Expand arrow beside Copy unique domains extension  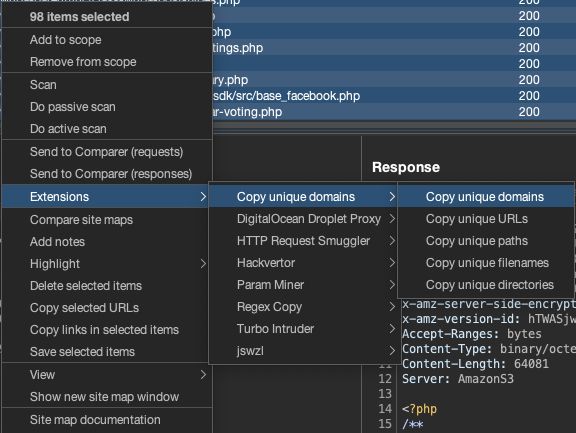[x=392, y=196]
